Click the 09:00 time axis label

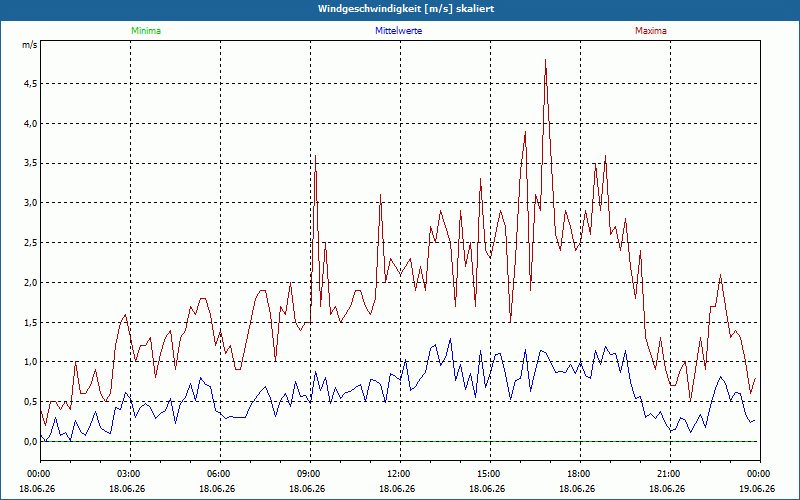(x=308, y=474)
